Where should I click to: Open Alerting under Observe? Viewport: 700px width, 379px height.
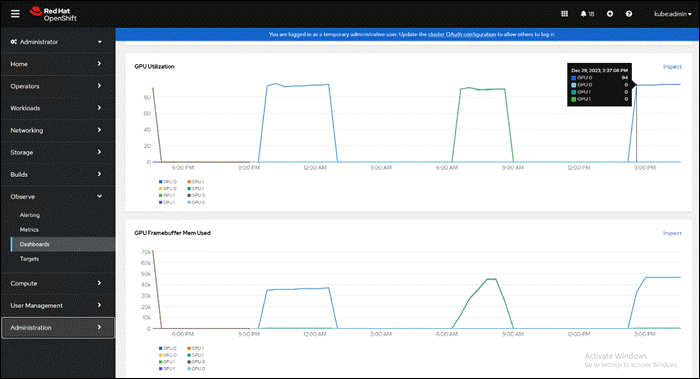coord(29,215)
